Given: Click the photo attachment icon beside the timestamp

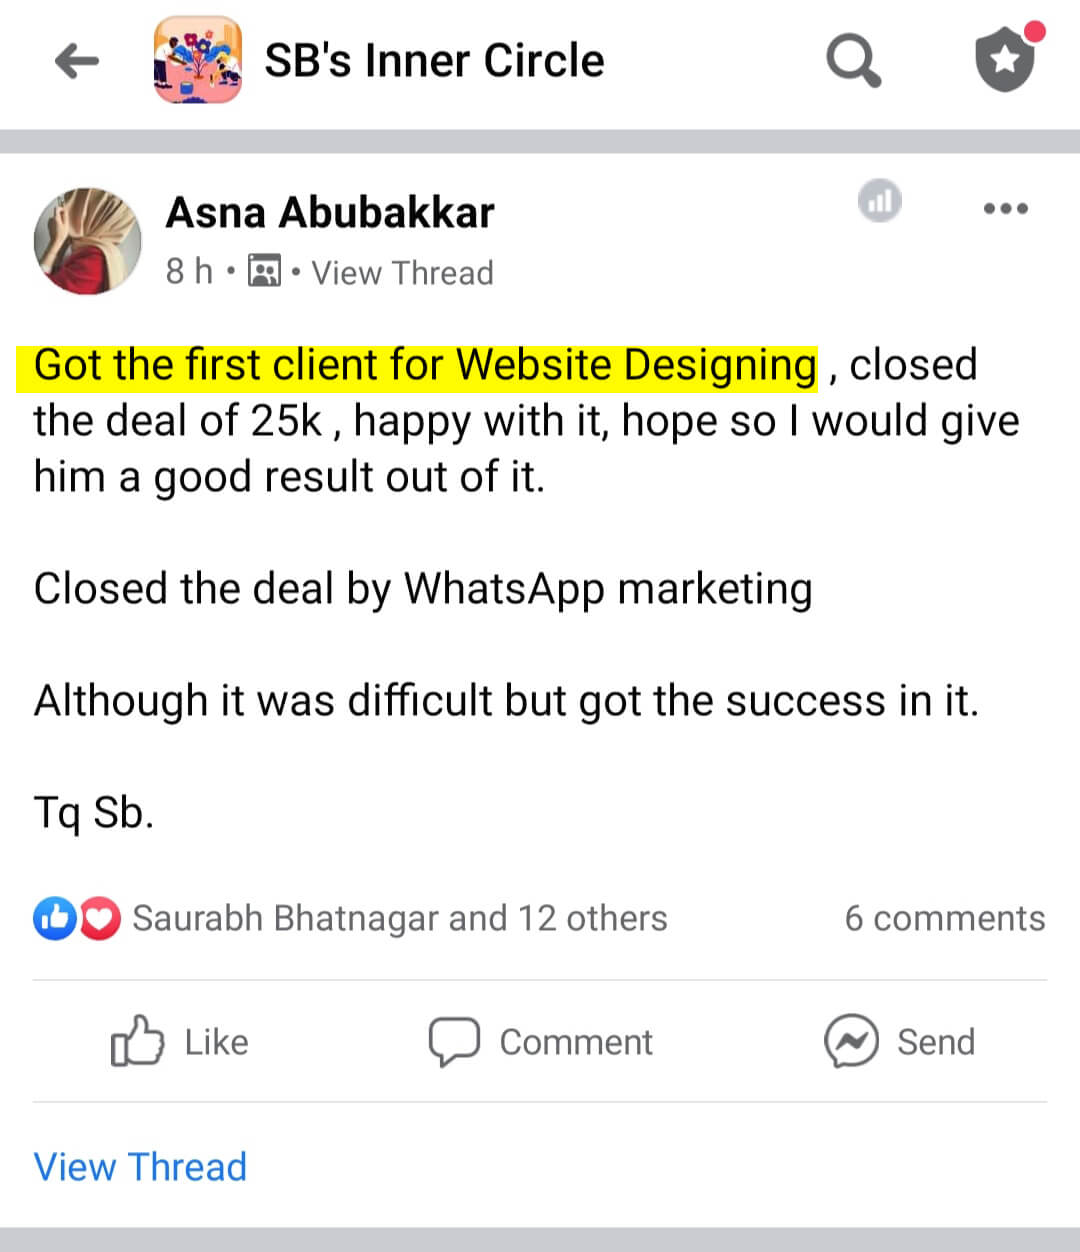Looking at the screenshot, I should tap(263, 271).
